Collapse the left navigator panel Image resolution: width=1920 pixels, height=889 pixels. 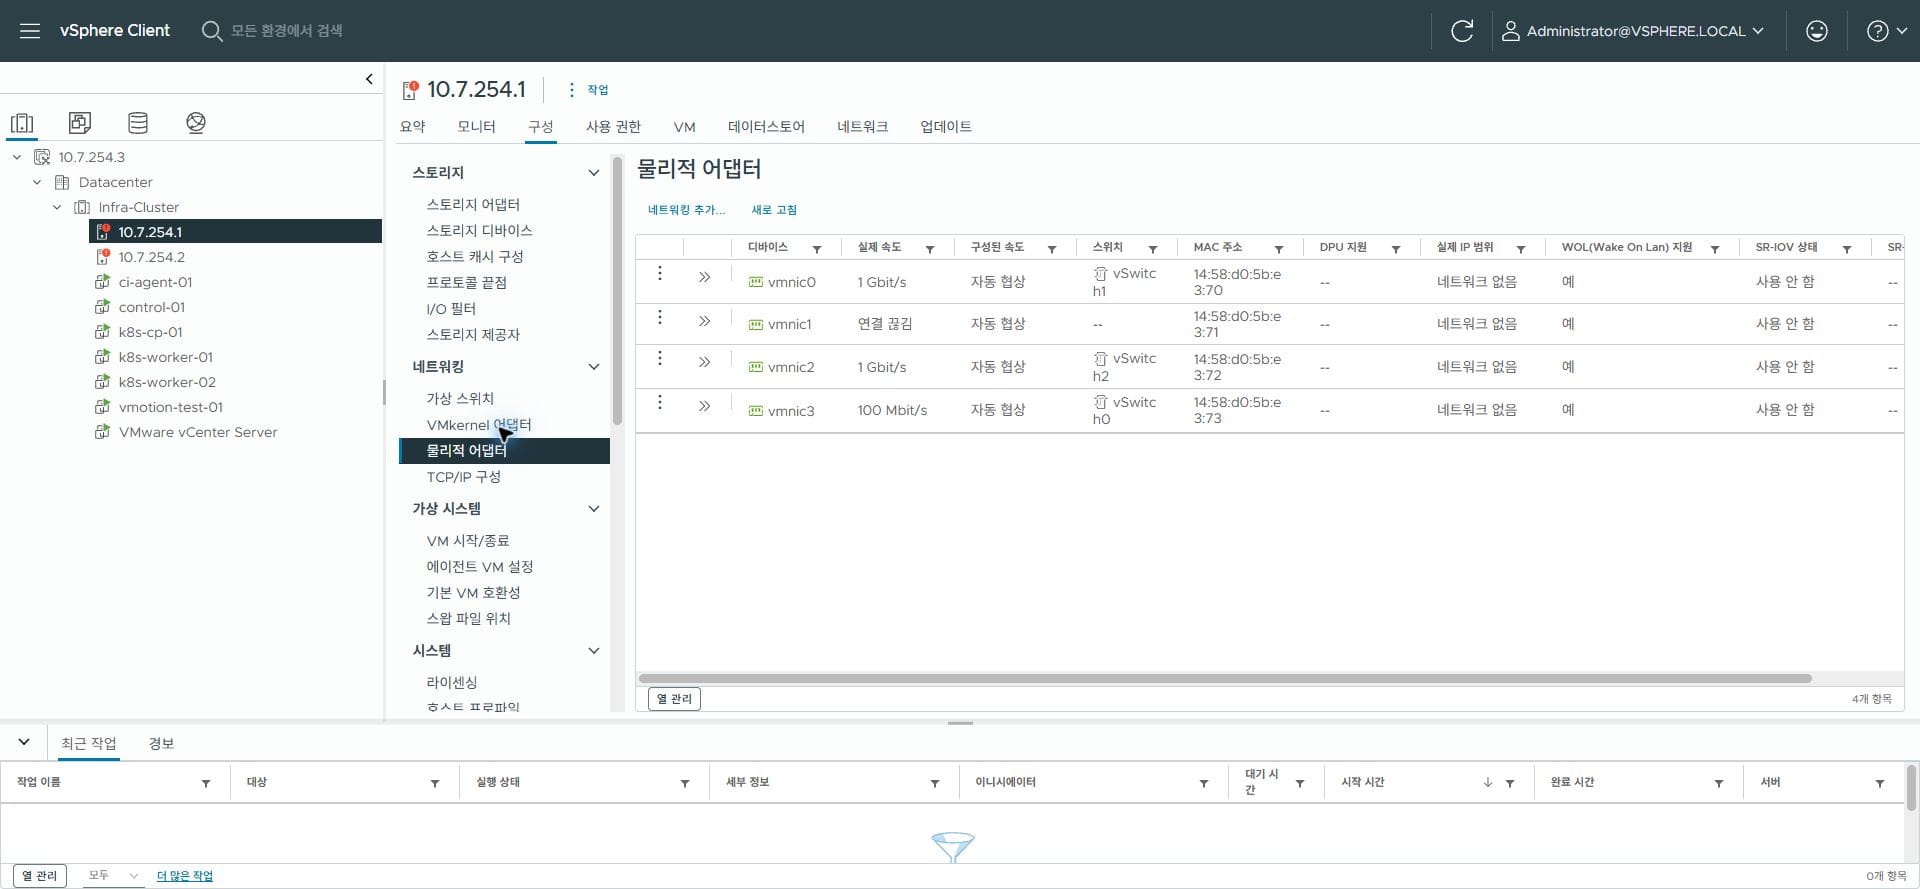point(369,79)
